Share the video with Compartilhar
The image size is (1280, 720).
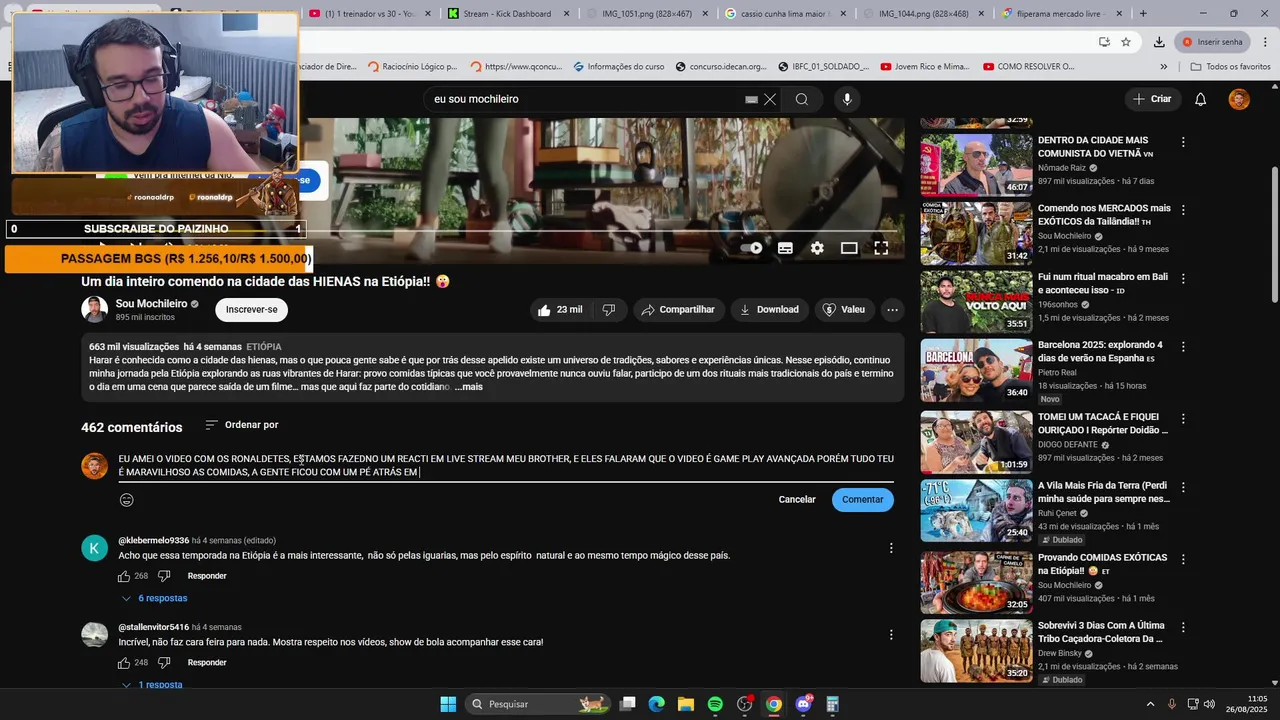point(678,310)
